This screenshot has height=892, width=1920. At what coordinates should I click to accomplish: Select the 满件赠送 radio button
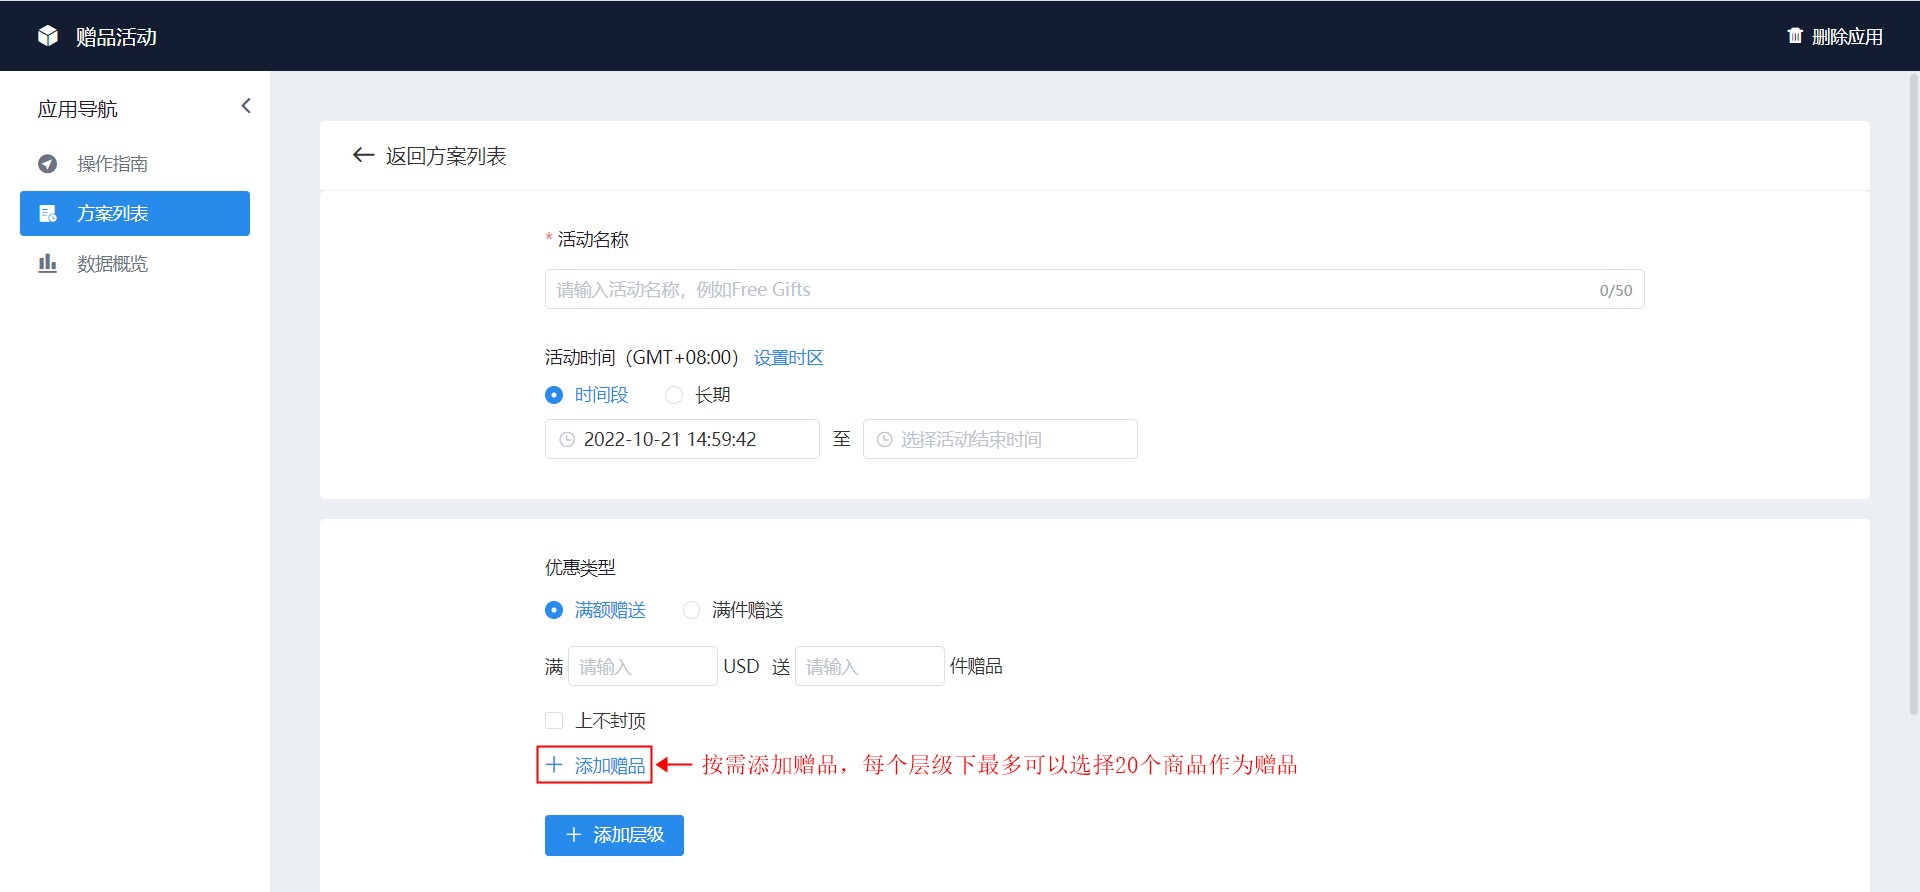point(691,610)
